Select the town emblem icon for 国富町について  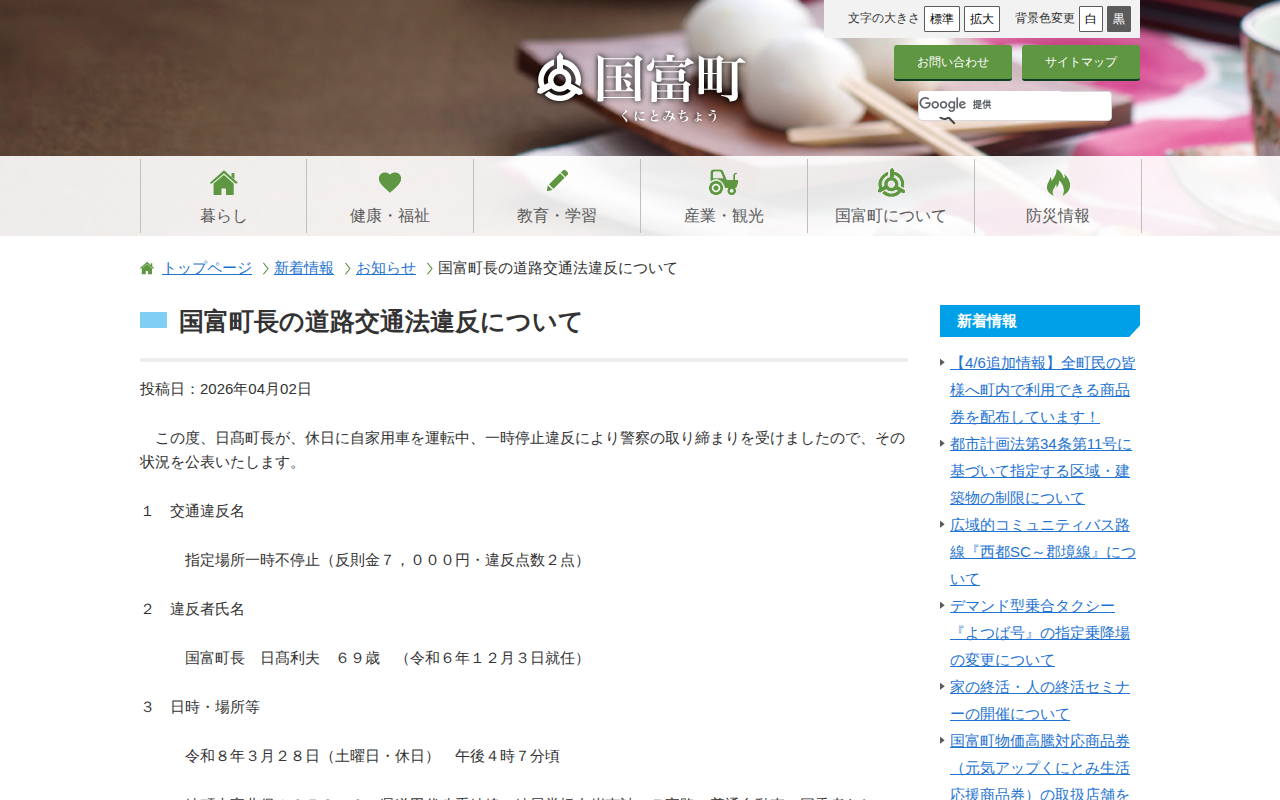(890, 180)
